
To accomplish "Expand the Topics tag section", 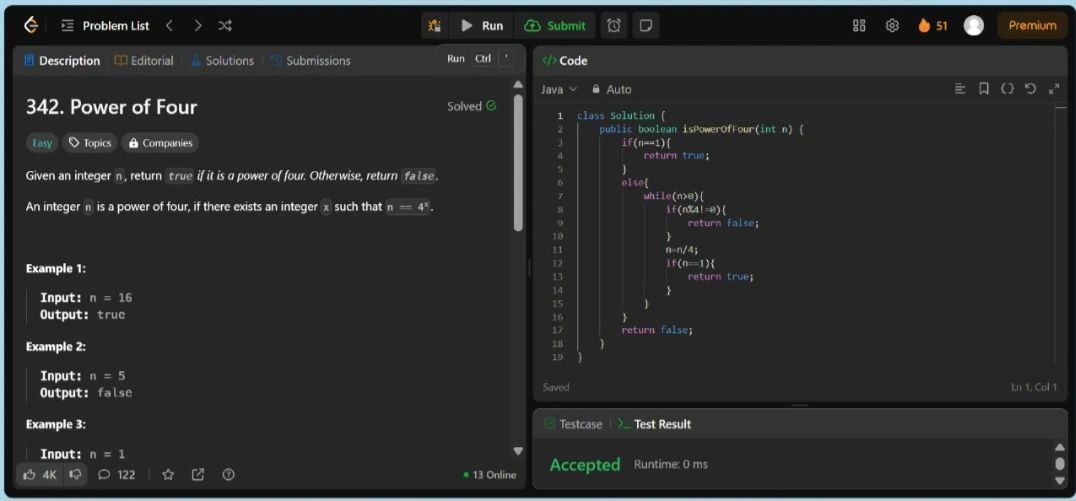I will coord(88,143).
